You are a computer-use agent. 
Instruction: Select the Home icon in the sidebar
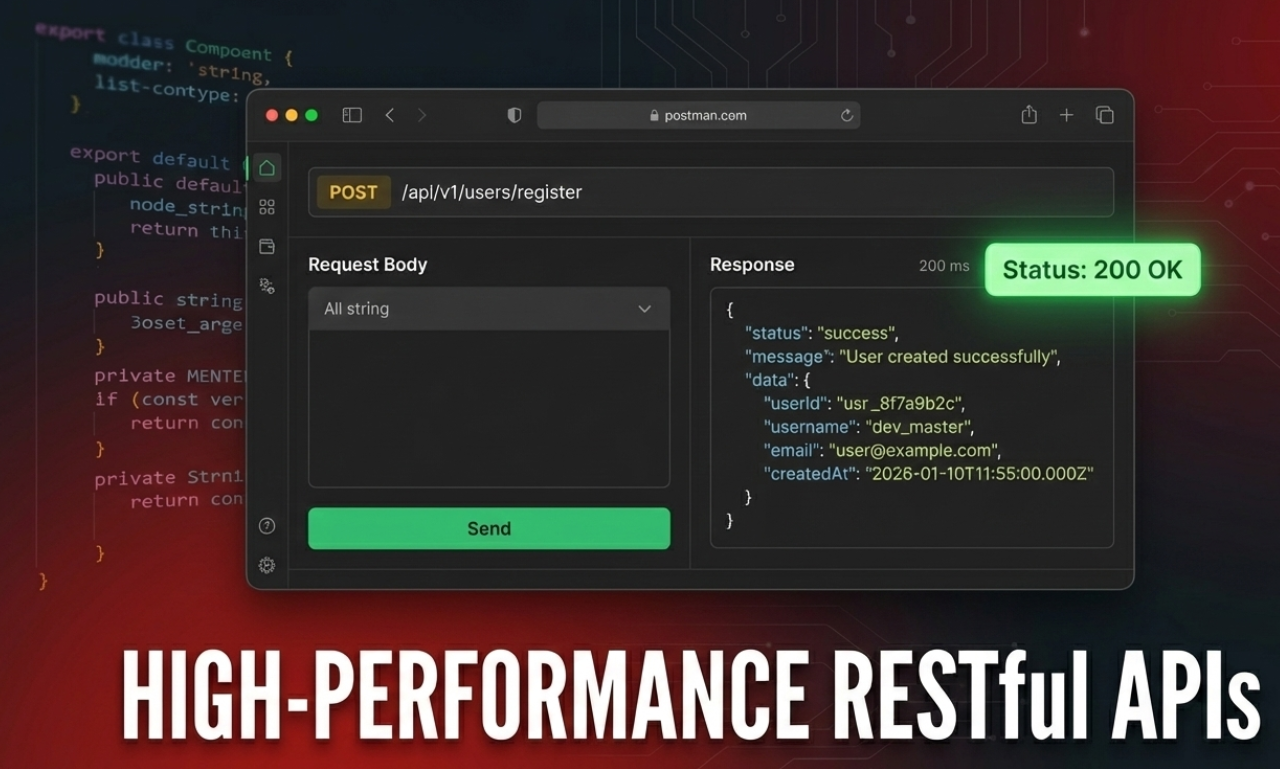coord(266,167)
